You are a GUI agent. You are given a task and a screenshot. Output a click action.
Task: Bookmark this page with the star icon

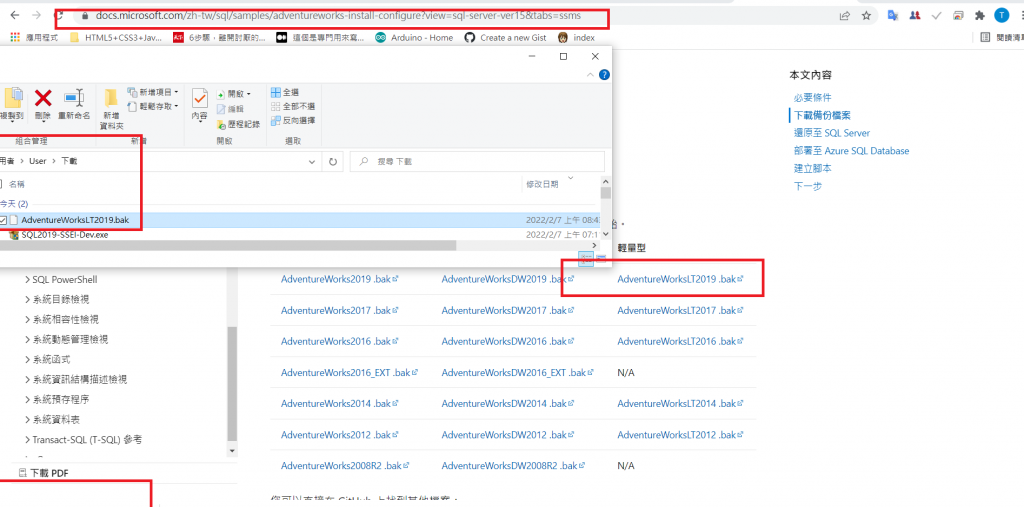pyautogui.click(x=866, y=16)
